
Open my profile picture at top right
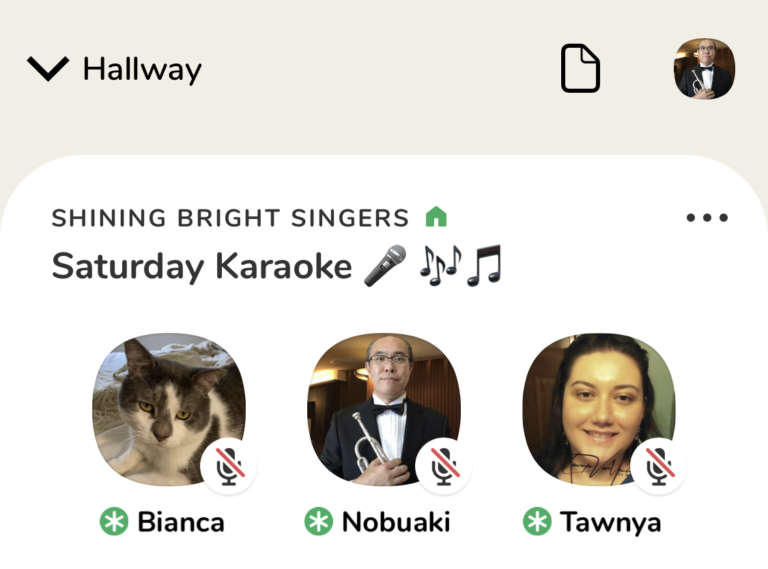click(x=704, y=69)
